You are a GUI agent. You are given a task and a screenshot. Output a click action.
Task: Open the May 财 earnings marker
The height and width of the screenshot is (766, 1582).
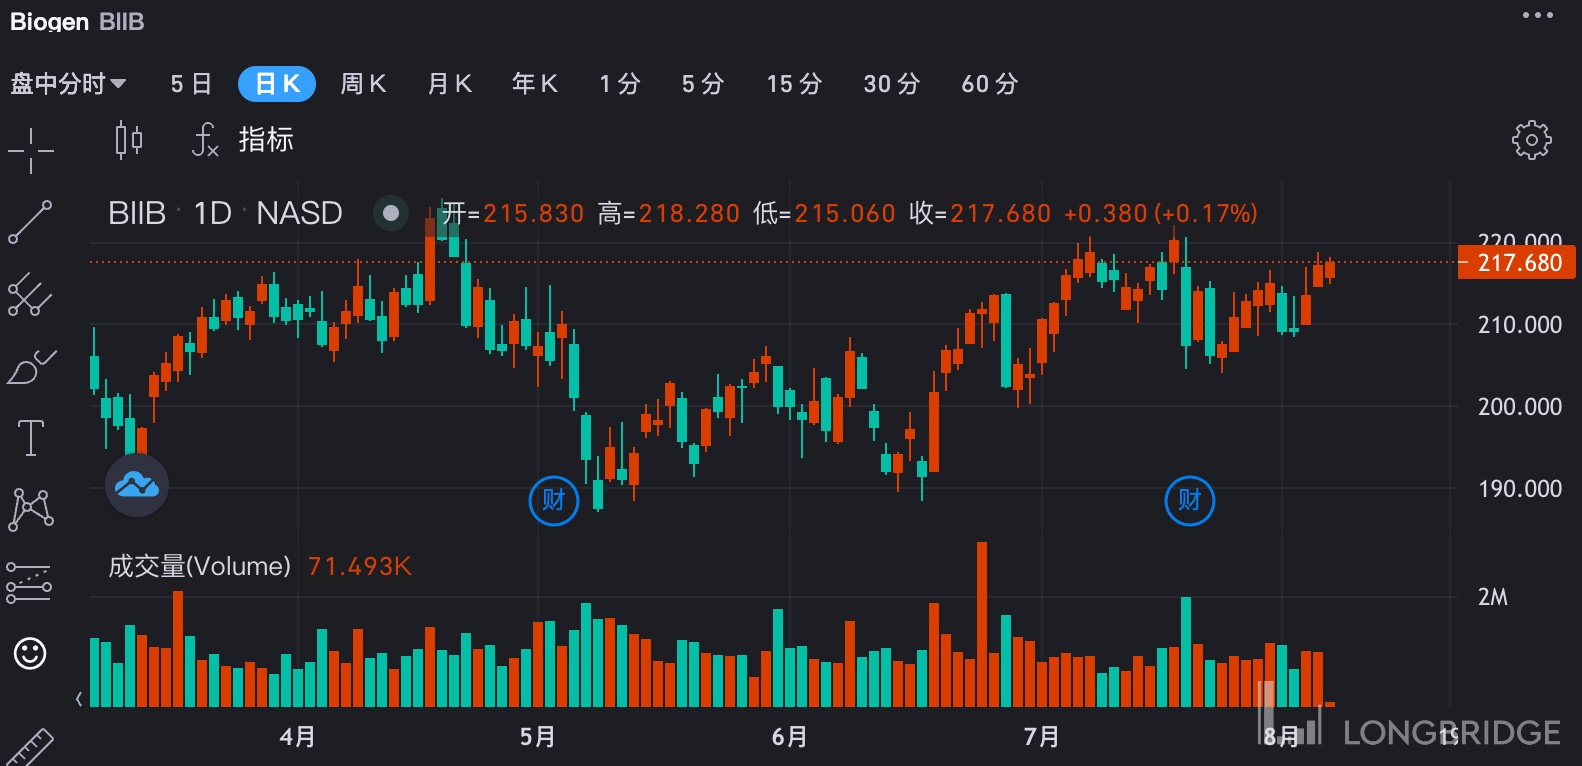pyautogui.click(x=553, y=500)
